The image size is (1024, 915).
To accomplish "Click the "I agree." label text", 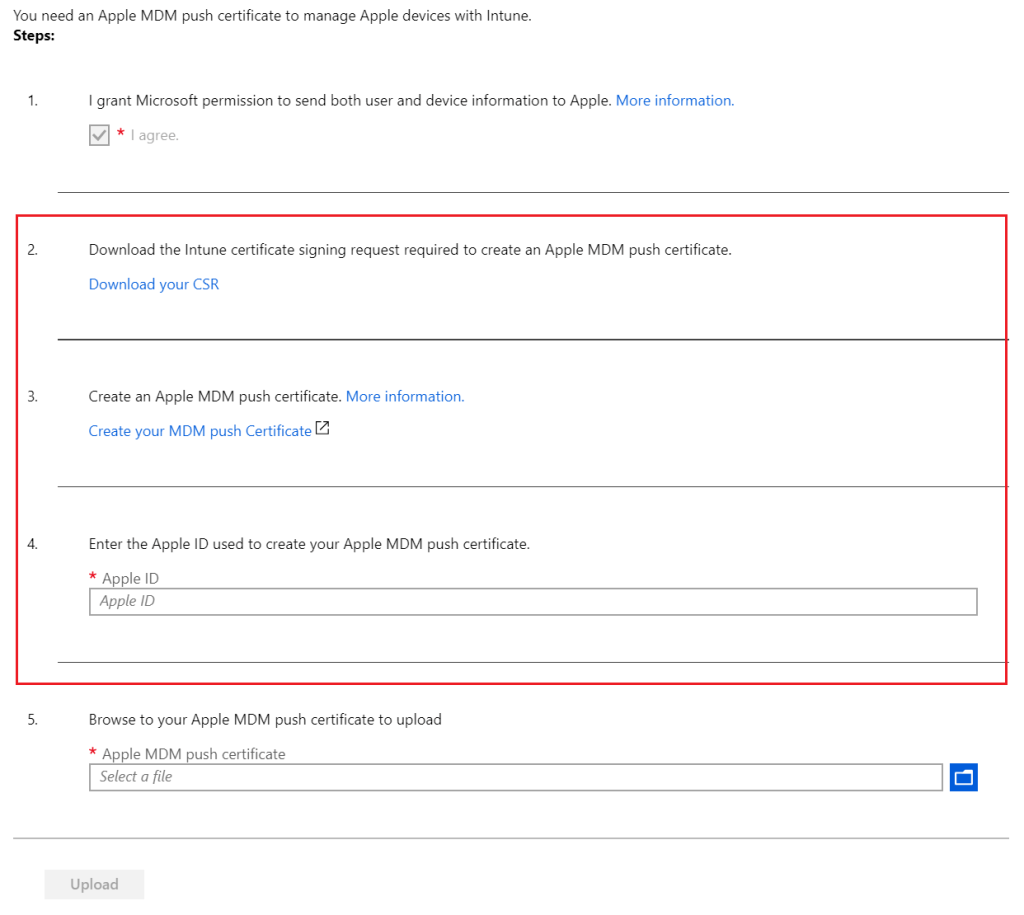I will point(154,136).
